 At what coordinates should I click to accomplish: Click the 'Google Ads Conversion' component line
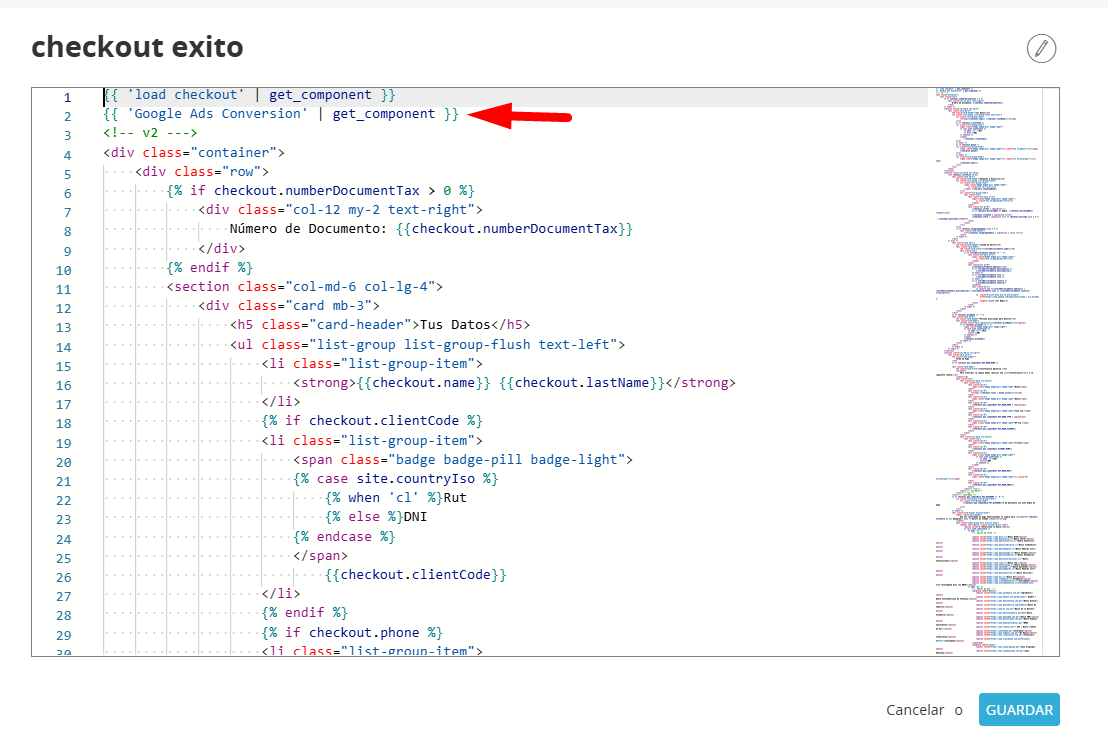281,114
